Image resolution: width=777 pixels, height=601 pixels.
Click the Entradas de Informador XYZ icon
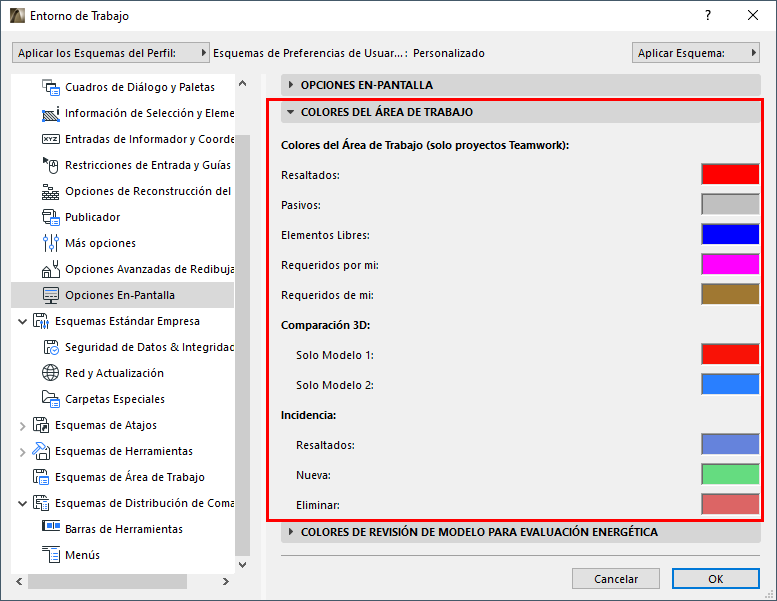pyautogui.click(x=51, y=139)
